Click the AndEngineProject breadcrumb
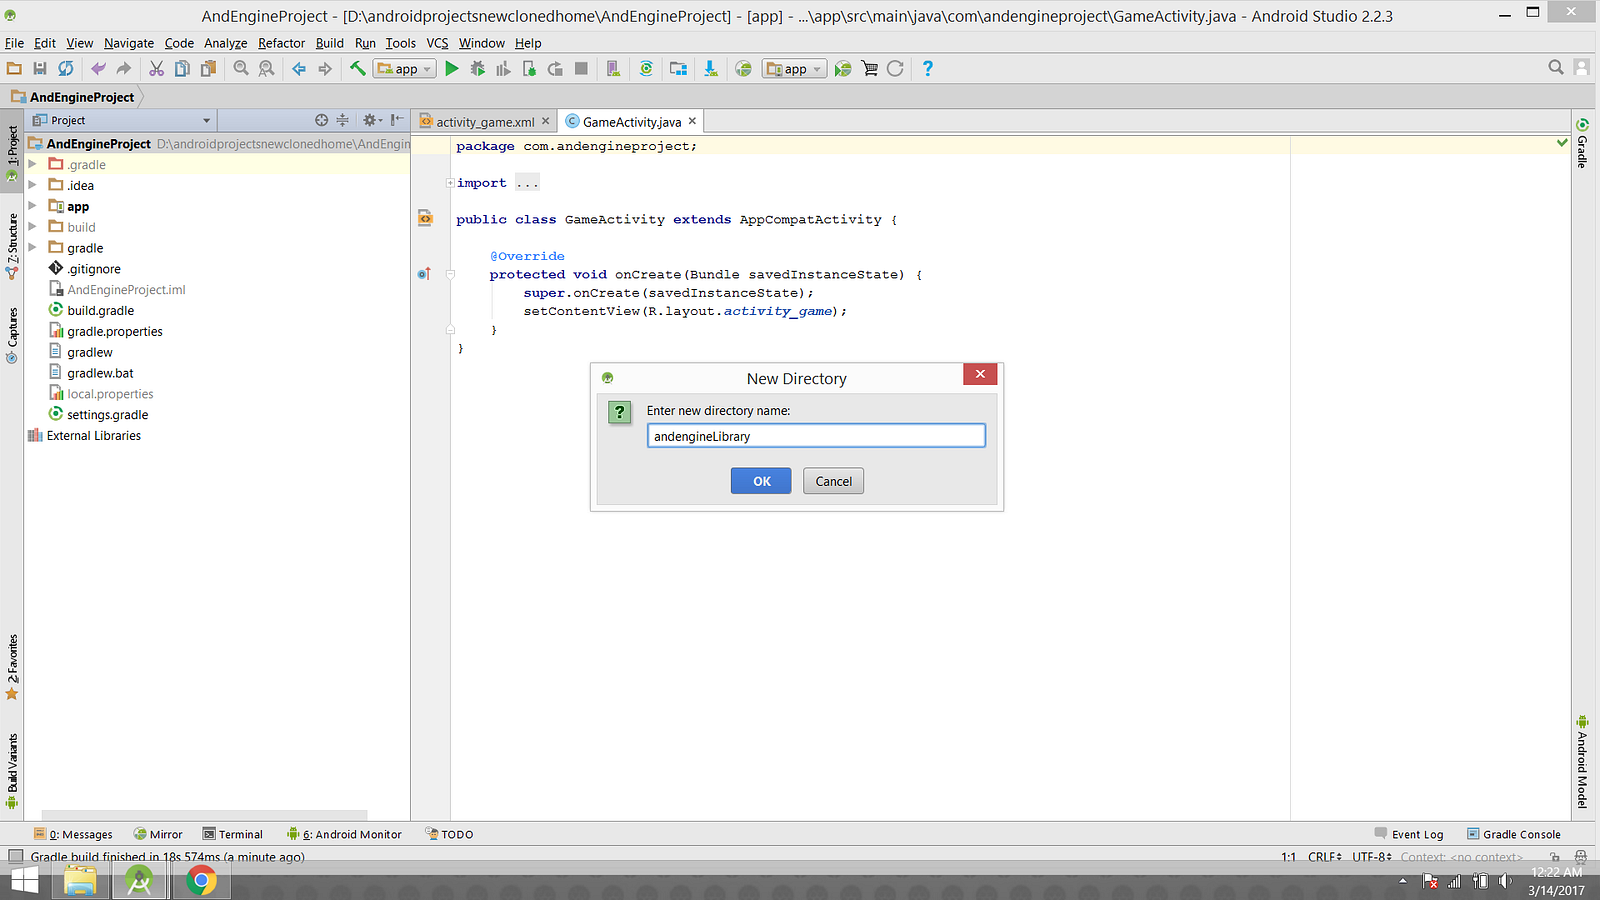This screenshot has height=900, width=1600. click(x=73, y=97)
